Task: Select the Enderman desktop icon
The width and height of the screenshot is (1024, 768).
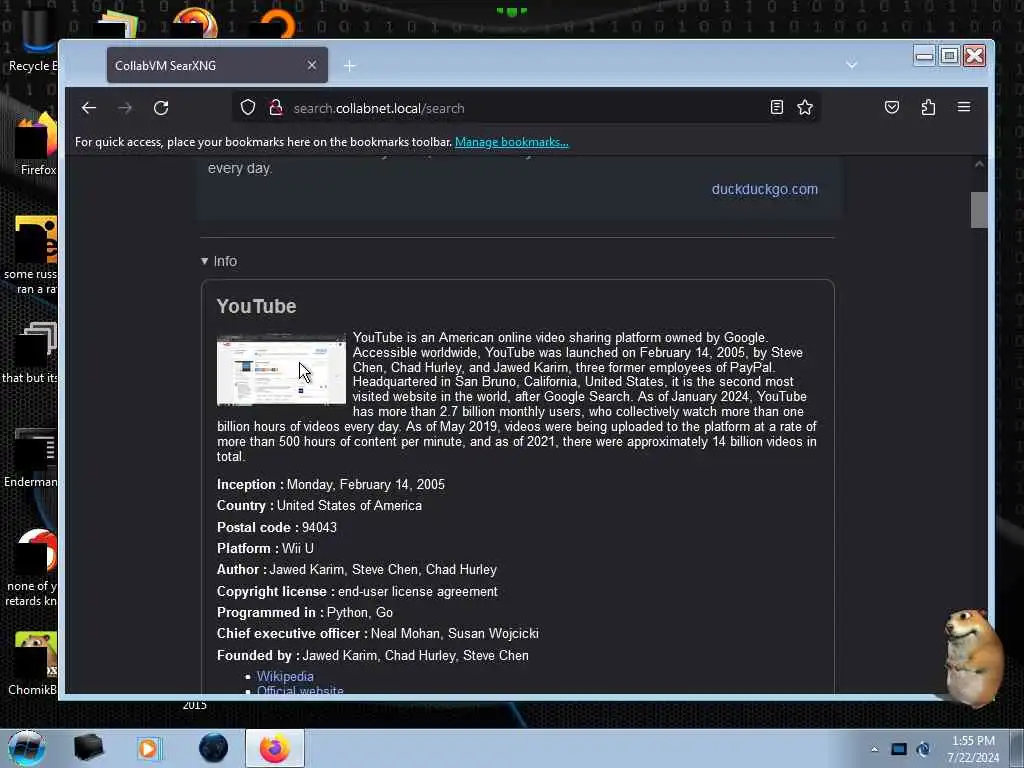Action: point(33,459)
